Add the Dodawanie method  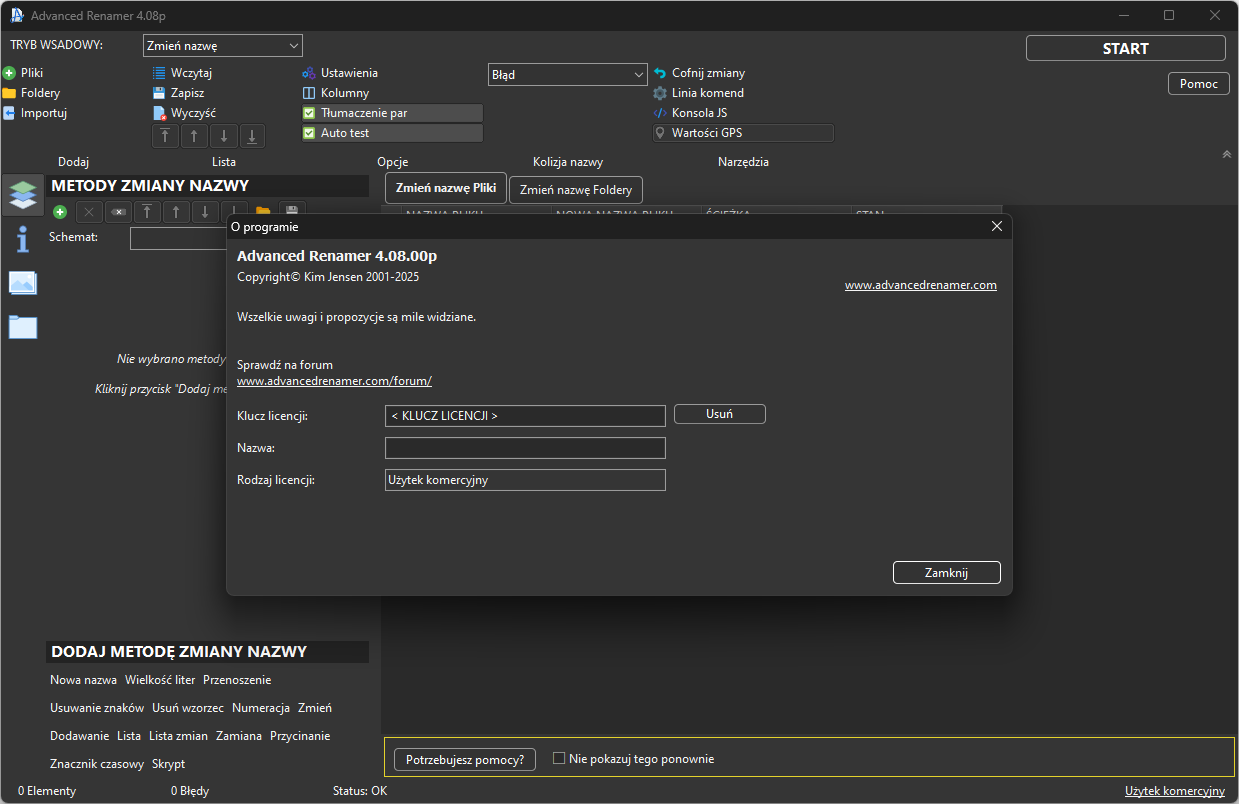pos(80,736)
